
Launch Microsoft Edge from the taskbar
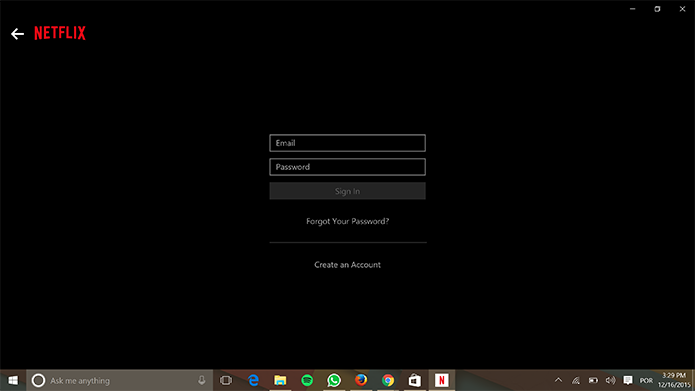[x=253, y=380]
